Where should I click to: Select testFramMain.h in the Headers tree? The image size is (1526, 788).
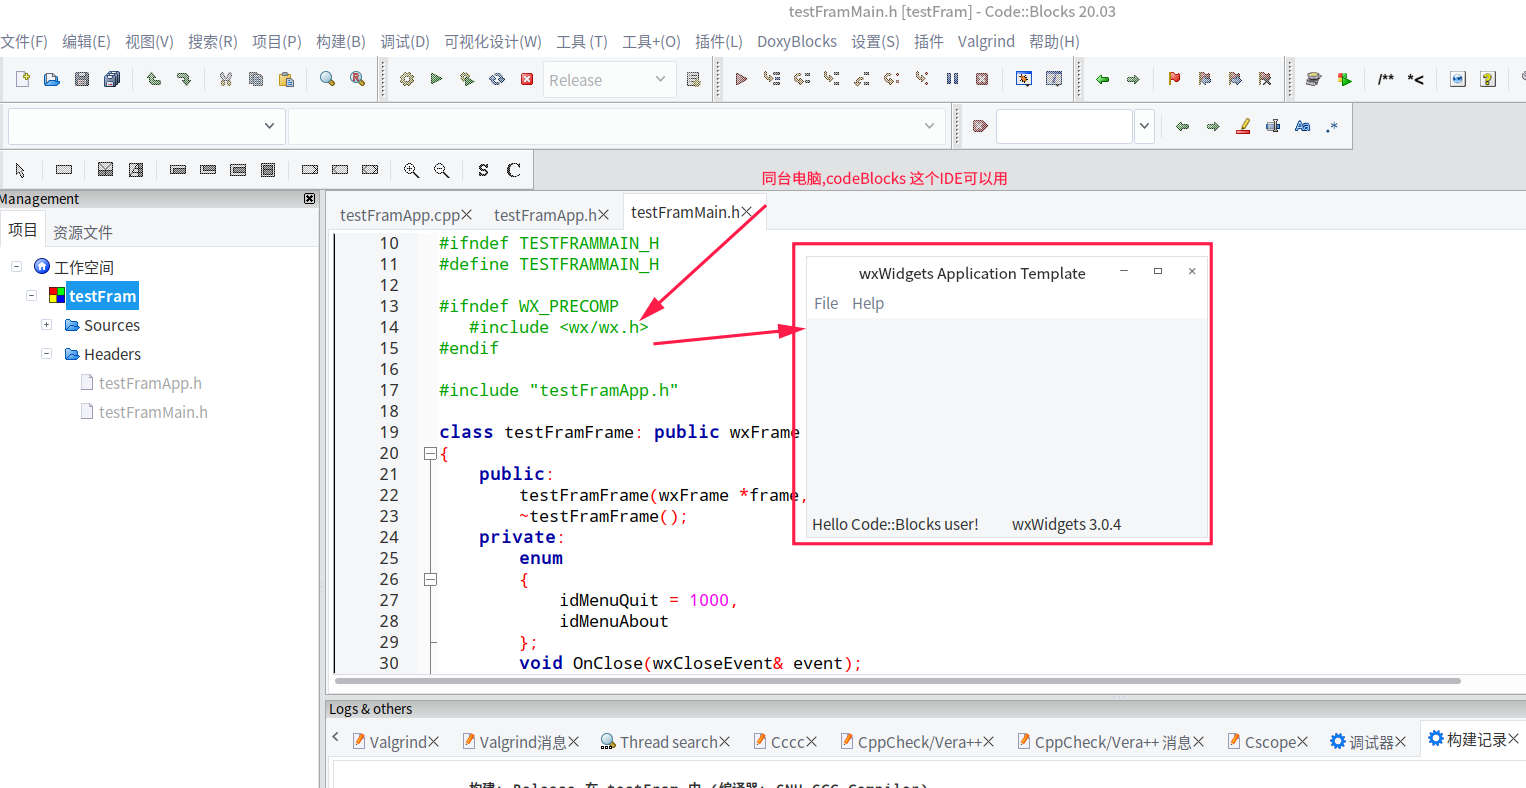[x=153, y=412]
